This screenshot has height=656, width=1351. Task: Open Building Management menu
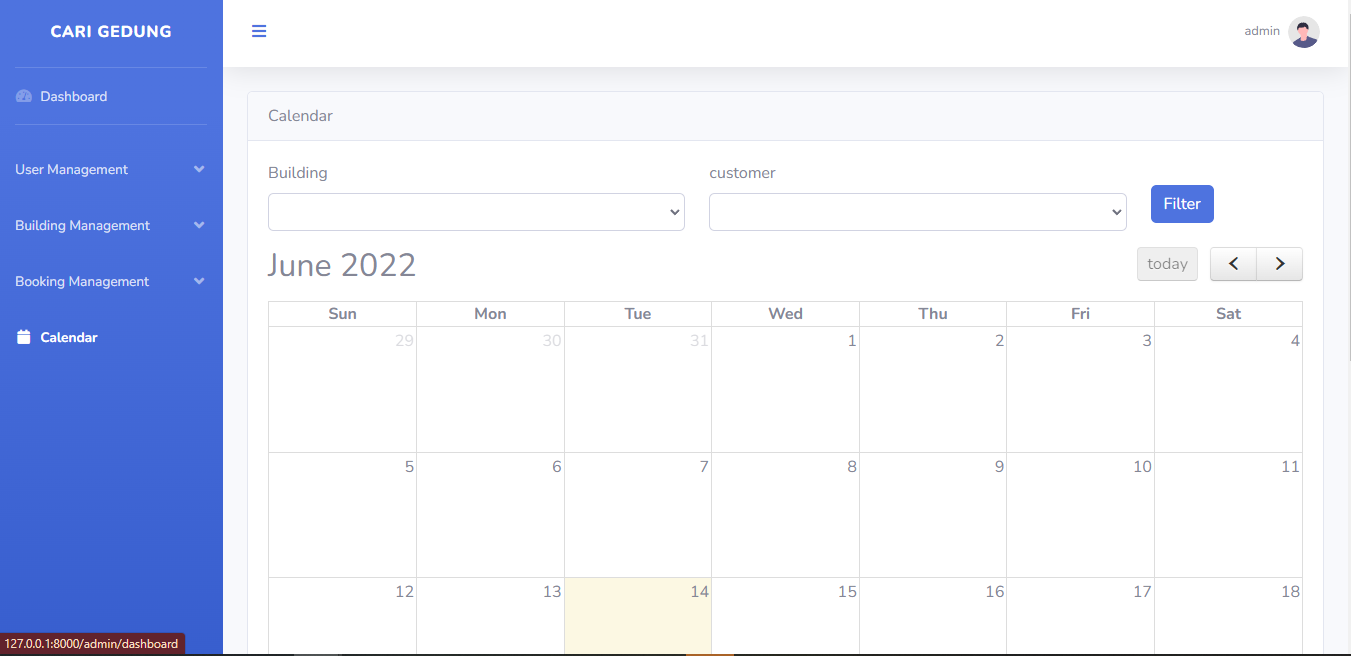coord(111,225)
